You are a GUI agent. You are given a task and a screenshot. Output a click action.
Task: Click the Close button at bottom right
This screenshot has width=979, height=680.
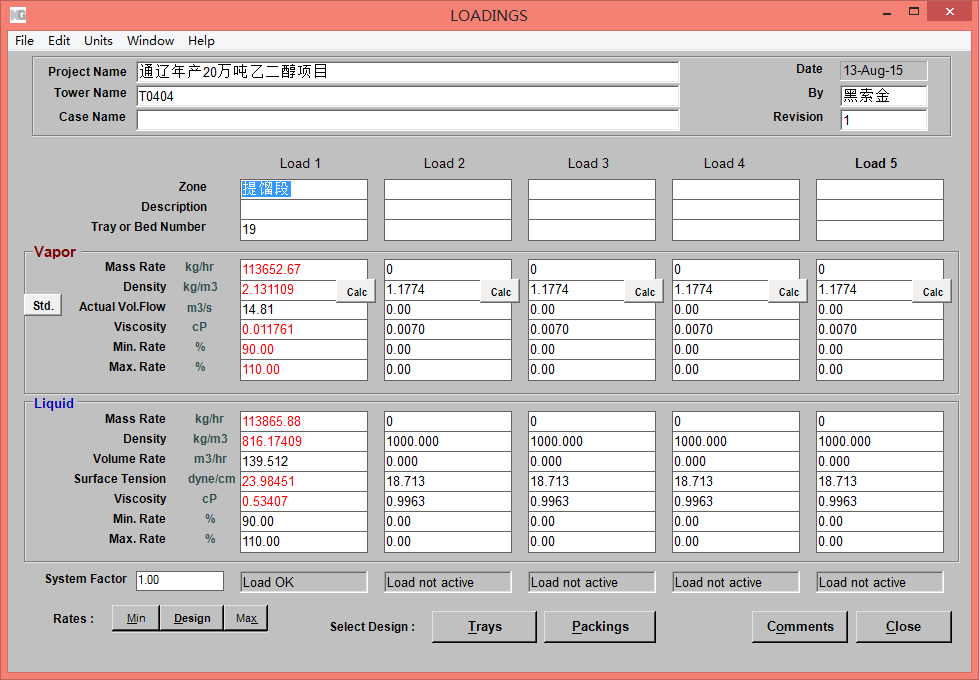pyautogui.click(x=903, y=626)
